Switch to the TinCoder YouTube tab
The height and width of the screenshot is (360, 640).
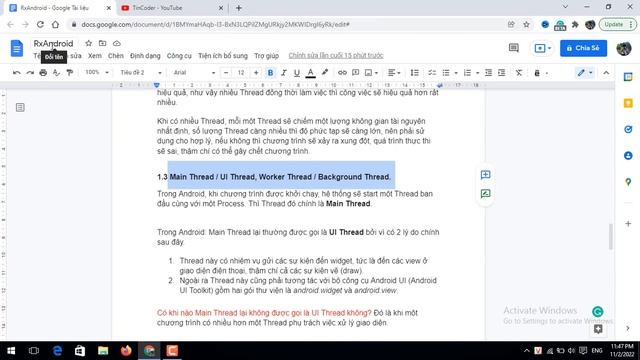point(171,8)
